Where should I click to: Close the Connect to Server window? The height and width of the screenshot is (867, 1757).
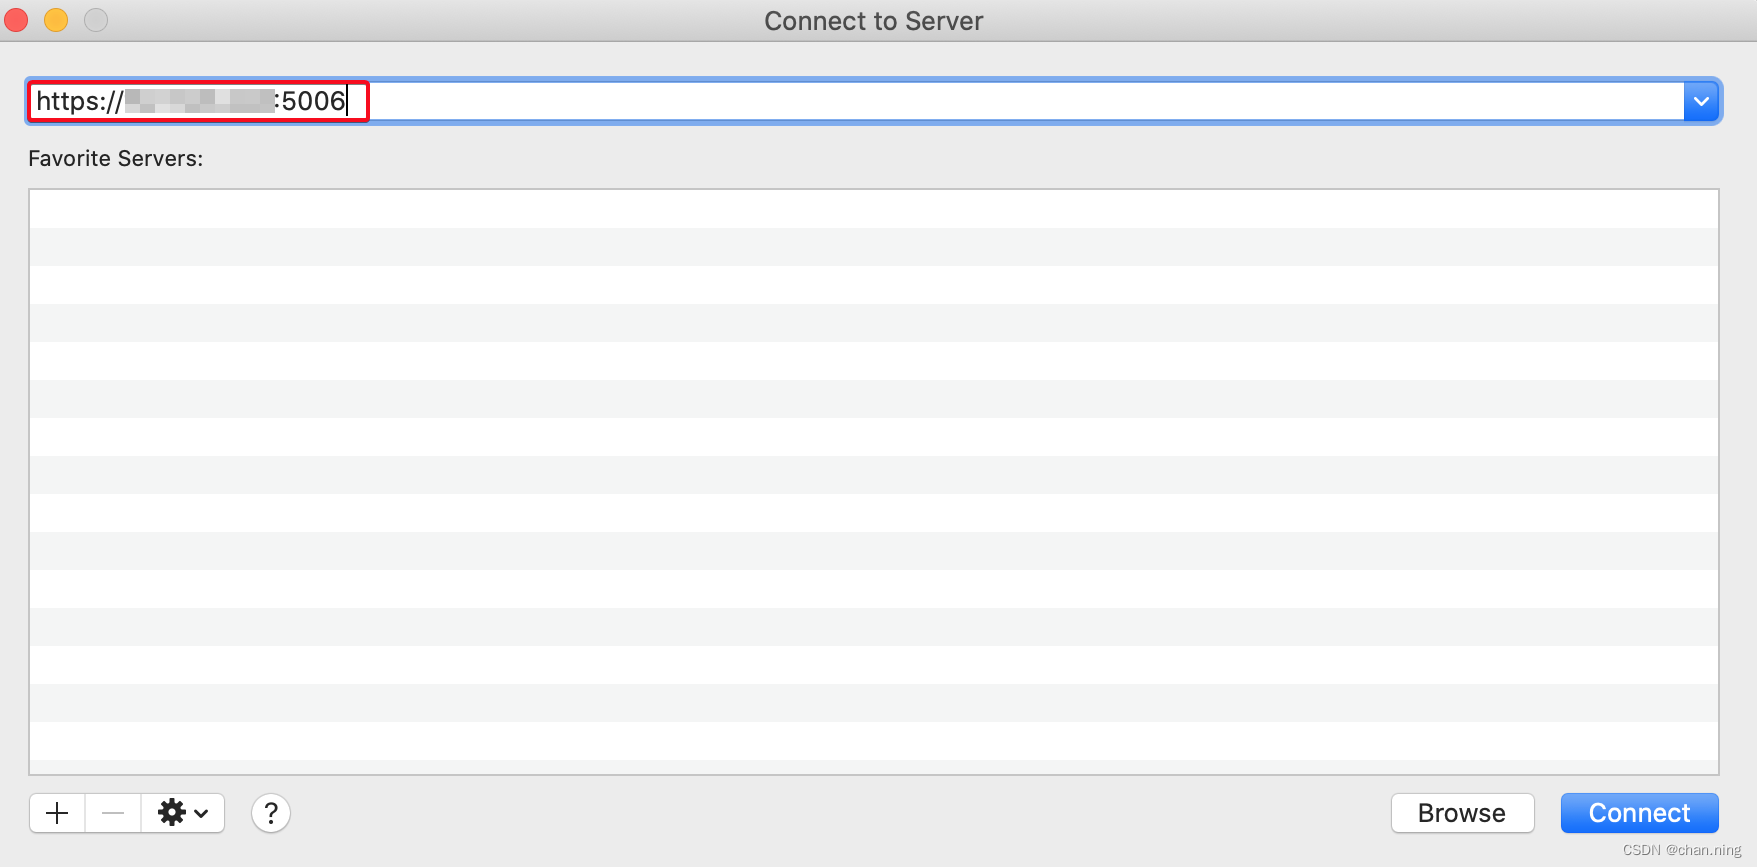coord(17,20)
